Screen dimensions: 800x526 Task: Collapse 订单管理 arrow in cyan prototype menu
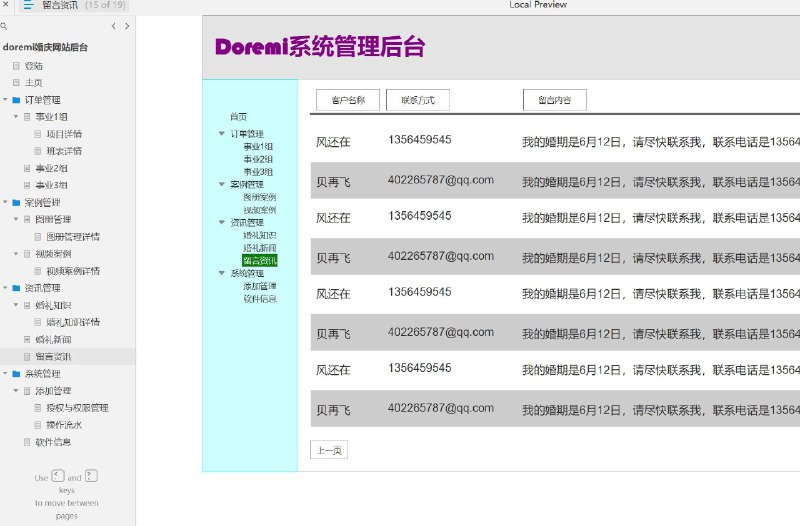pos(221,134)
